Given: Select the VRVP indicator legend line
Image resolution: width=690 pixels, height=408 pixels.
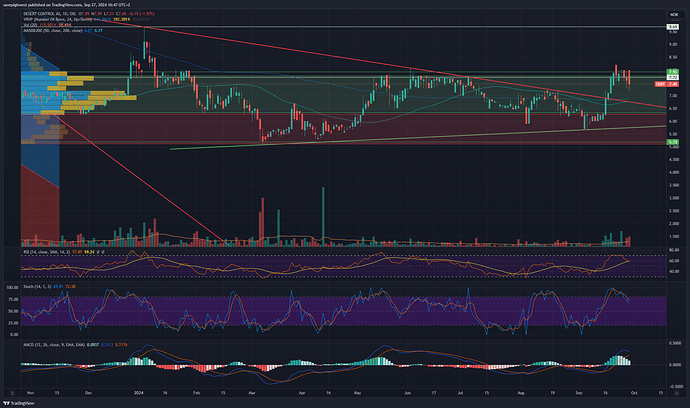Looking at the screenshot, I should pyautogui.click(x=86, y=20).
